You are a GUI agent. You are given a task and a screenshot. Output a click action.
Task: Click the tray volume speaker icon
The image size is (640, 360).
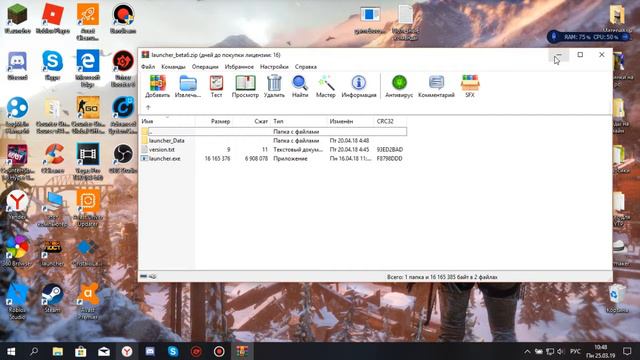[x=560, y=351]
